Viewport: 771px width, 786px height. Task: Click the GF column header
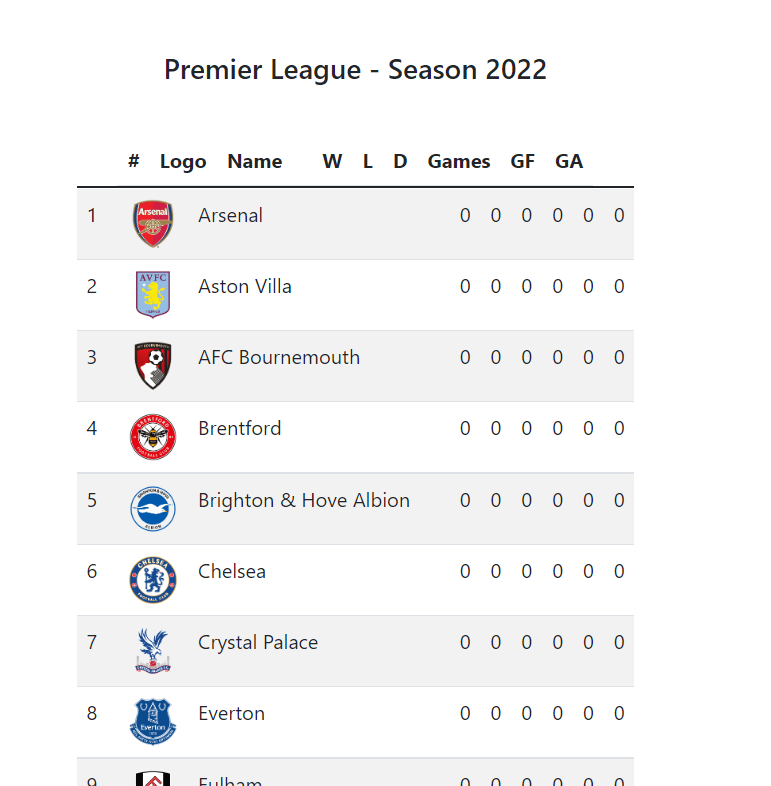pyautogui.click(x=523, y=161)
